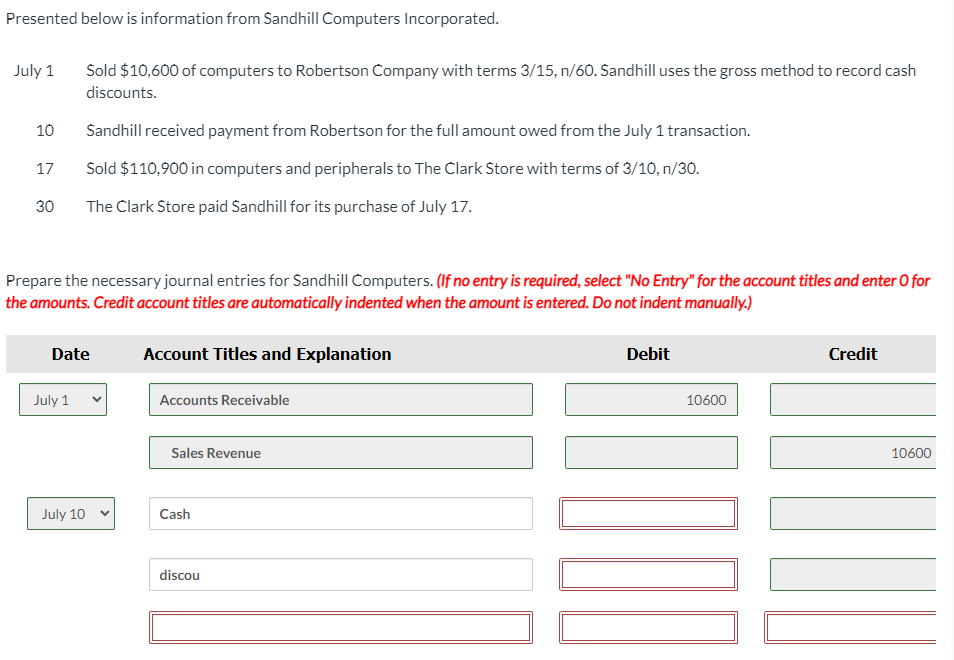The width and height of the screenshot is (954, 660).
Task: Click the debit field showing 10600
Action: tap(651, 399)
